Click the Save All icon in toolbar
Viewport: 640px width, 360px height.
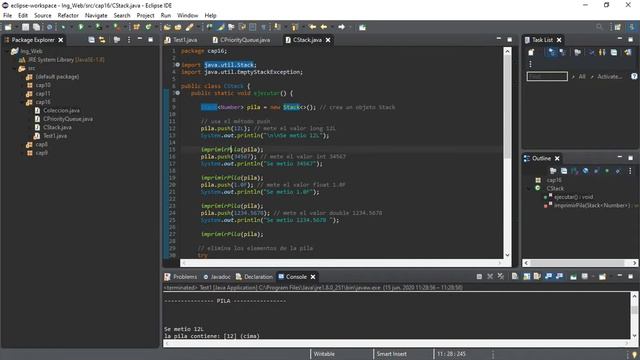pos(37,27)
